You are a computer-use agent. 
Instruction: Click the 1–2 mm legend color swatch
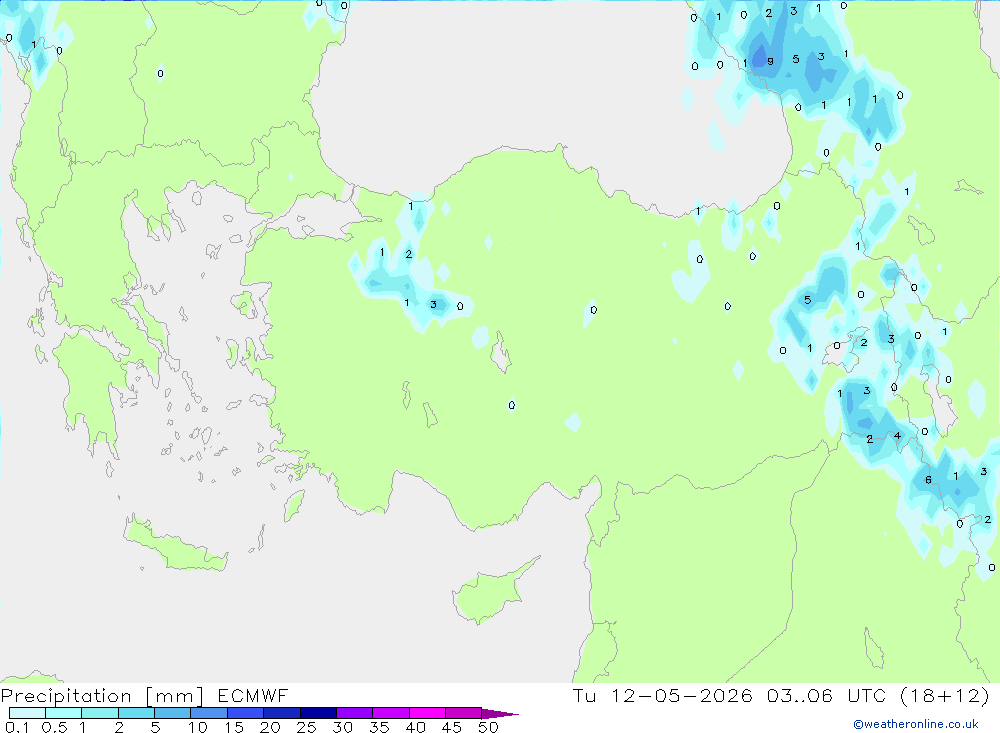pyautogui.click(x=100, y=713)
